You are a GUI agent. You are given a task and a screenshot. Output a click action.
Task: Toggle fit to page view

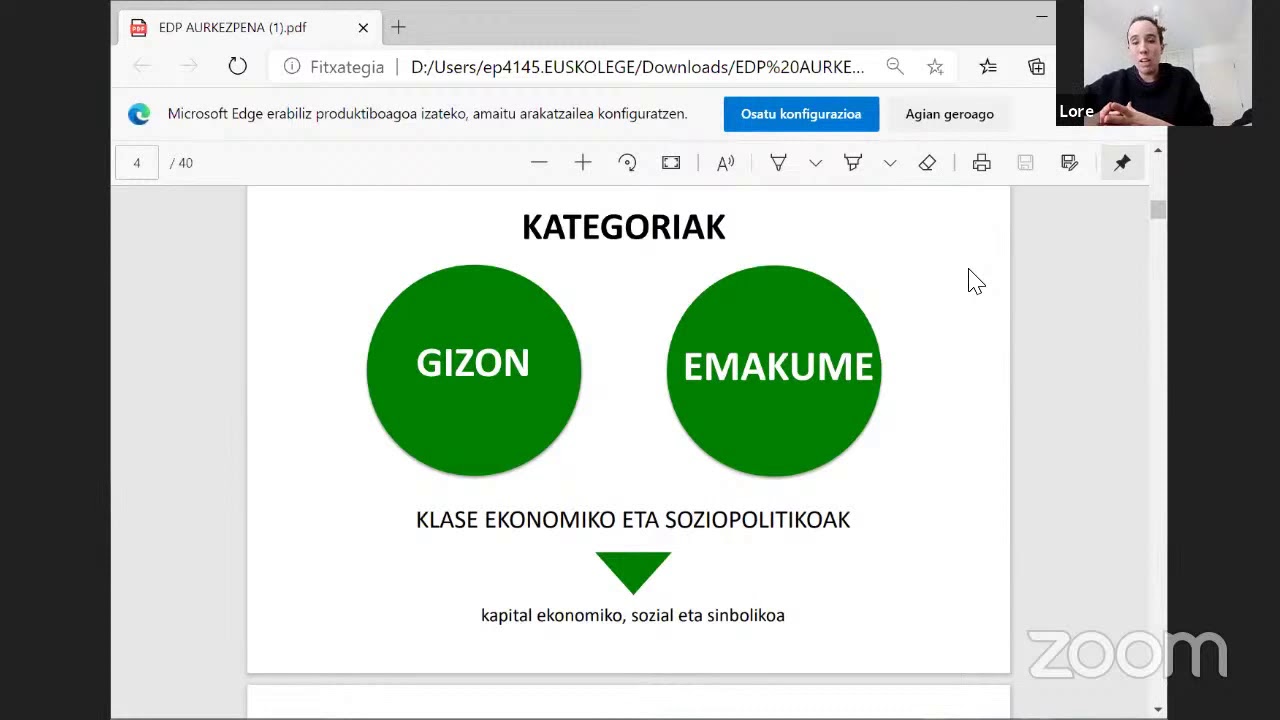pos(671,163)
